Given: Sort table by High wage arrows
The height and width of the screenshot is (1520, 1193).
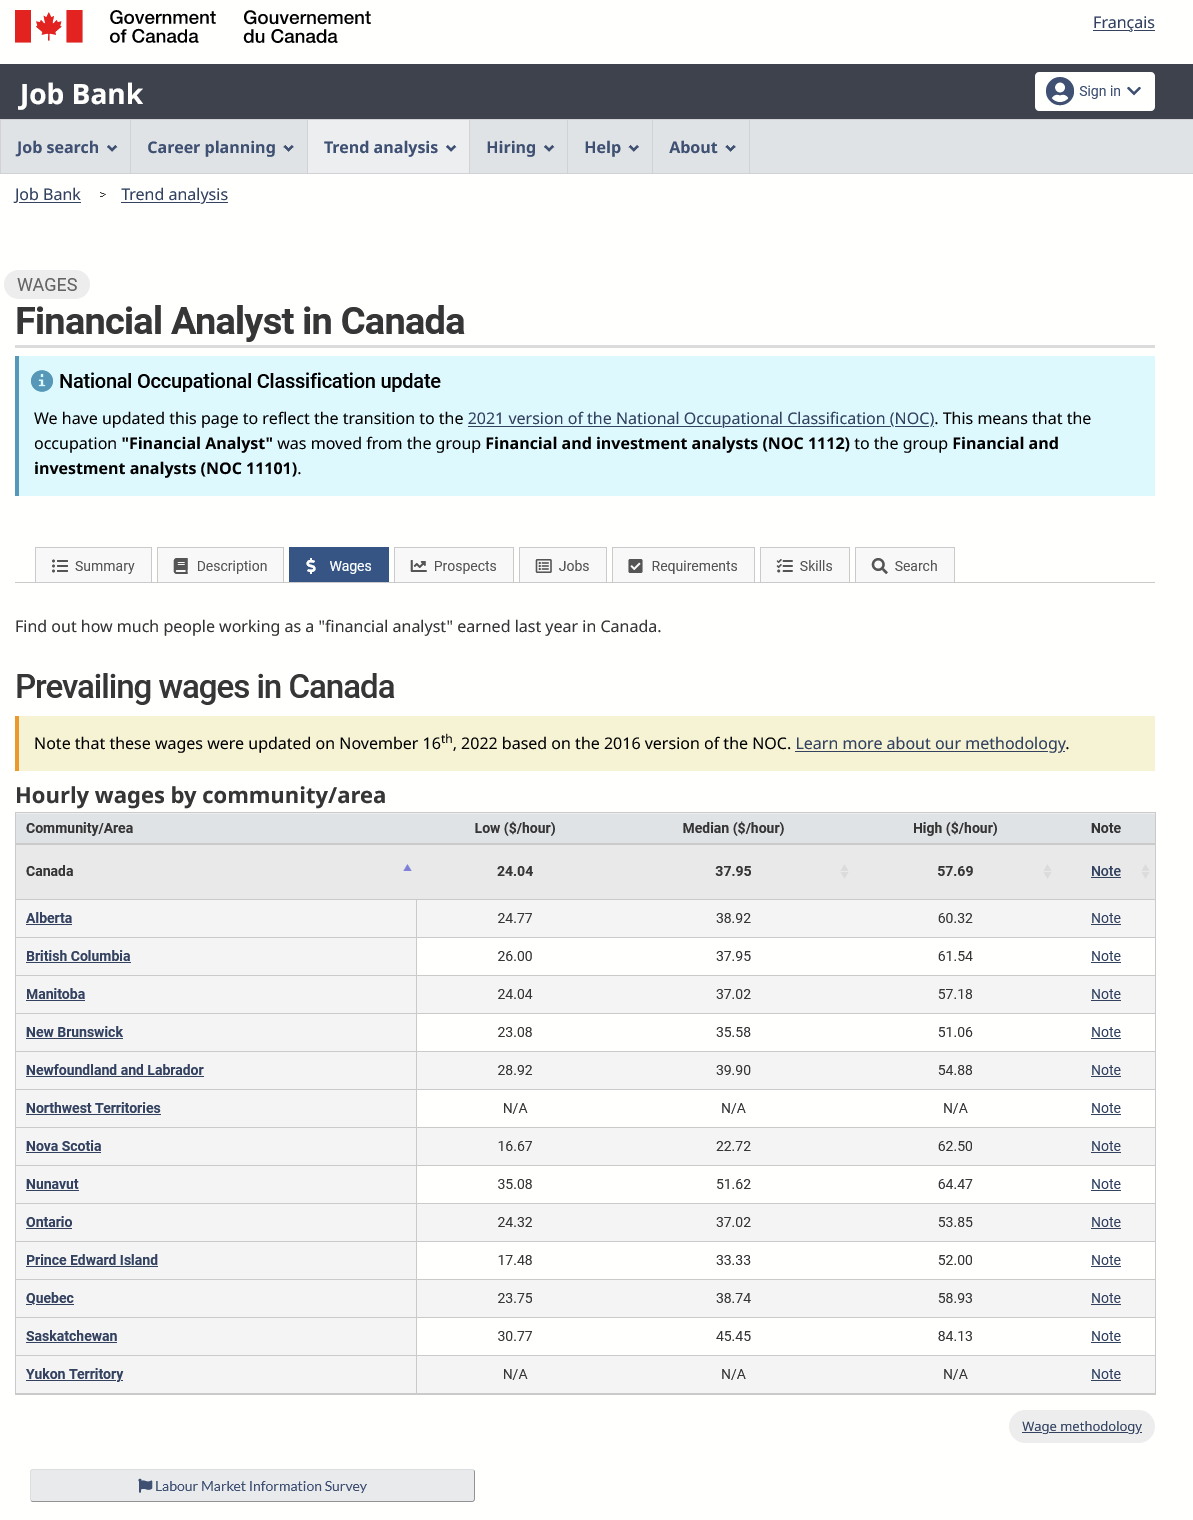Looking at the screenshot, I should coord(1047,872).
